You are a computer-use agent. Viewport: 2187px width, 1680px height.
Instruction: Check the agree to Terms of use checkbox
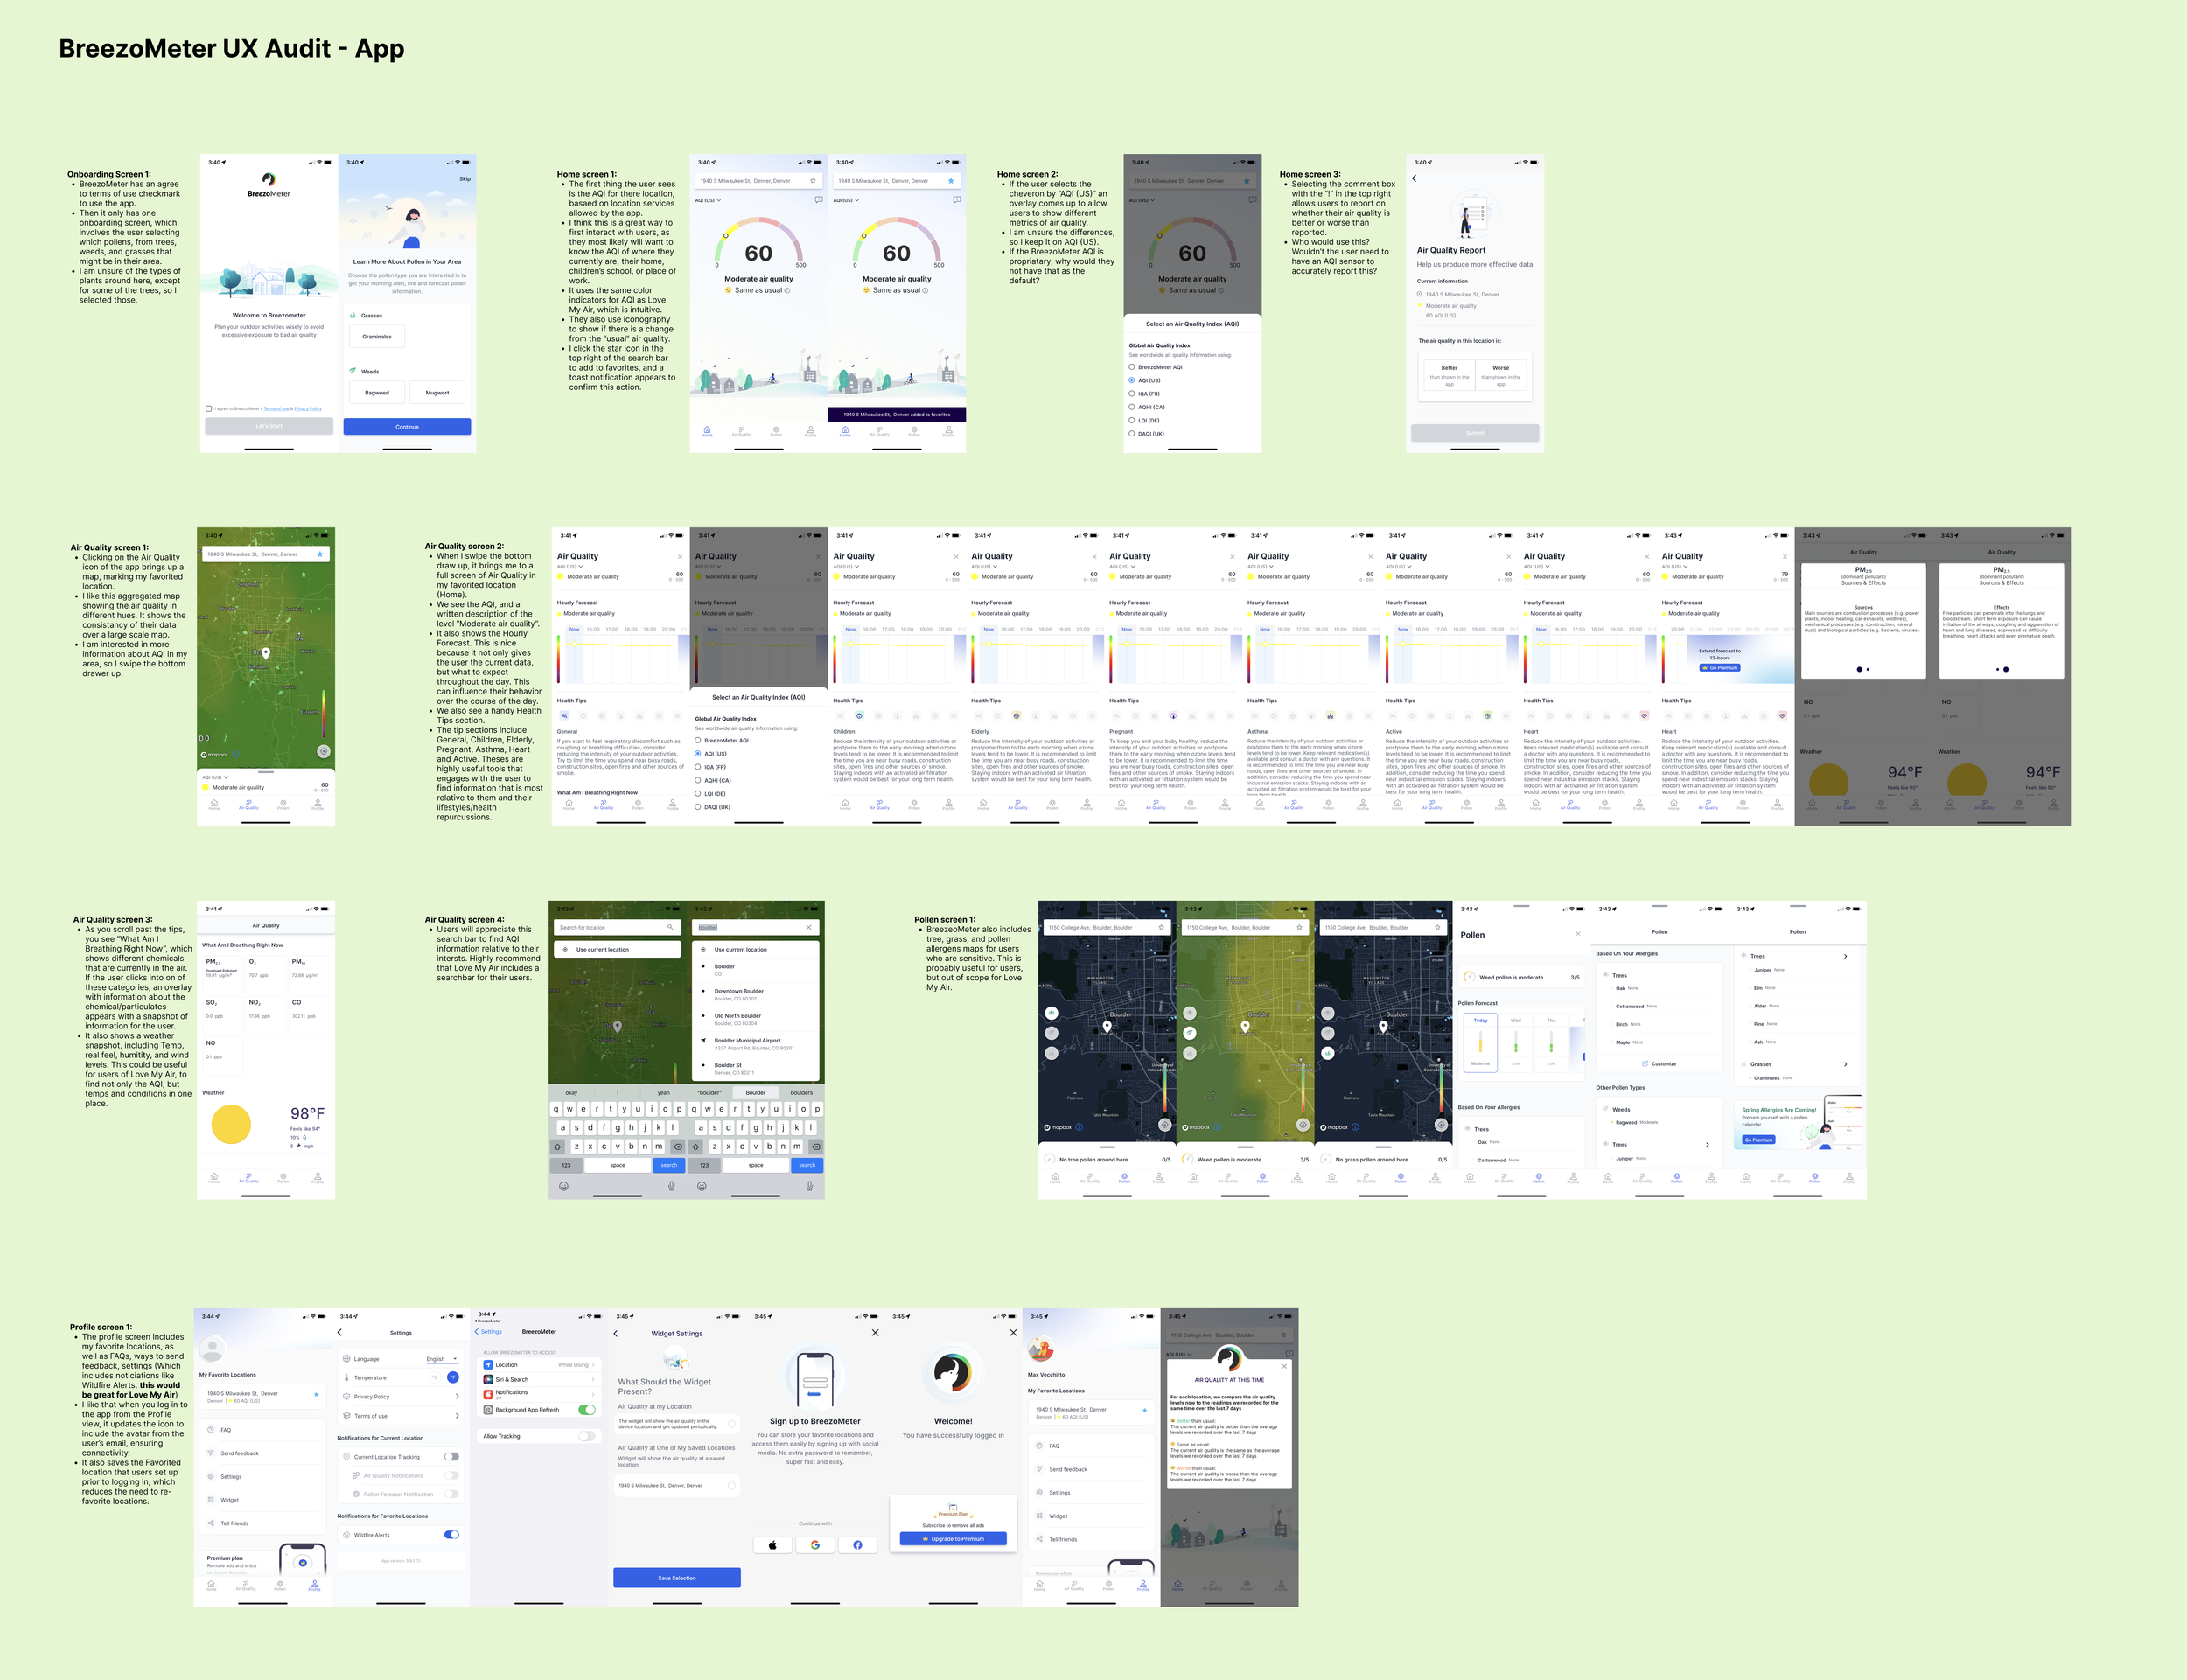coord(209,409)
